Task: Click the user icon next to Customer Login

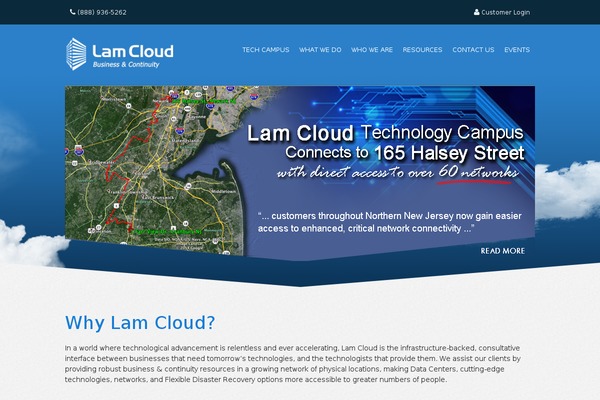Action: [476, 12]
